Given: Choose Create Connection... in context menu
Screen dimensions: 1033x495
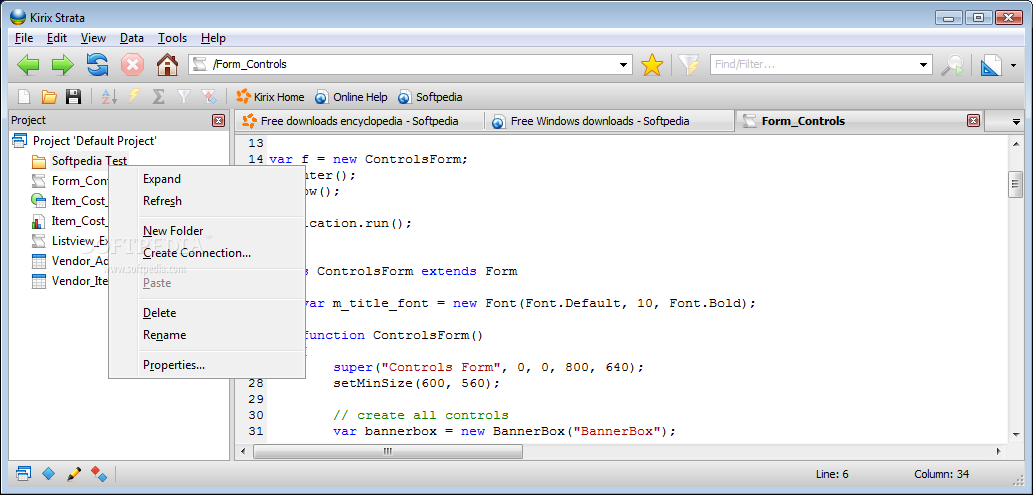Looking at the screenshot, I should click(206, 252).
